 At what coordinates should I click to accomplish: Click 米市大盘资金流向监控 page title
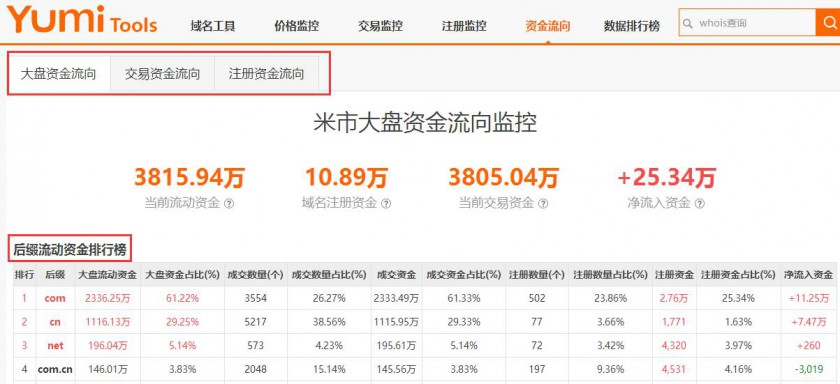tap(425, 124)
